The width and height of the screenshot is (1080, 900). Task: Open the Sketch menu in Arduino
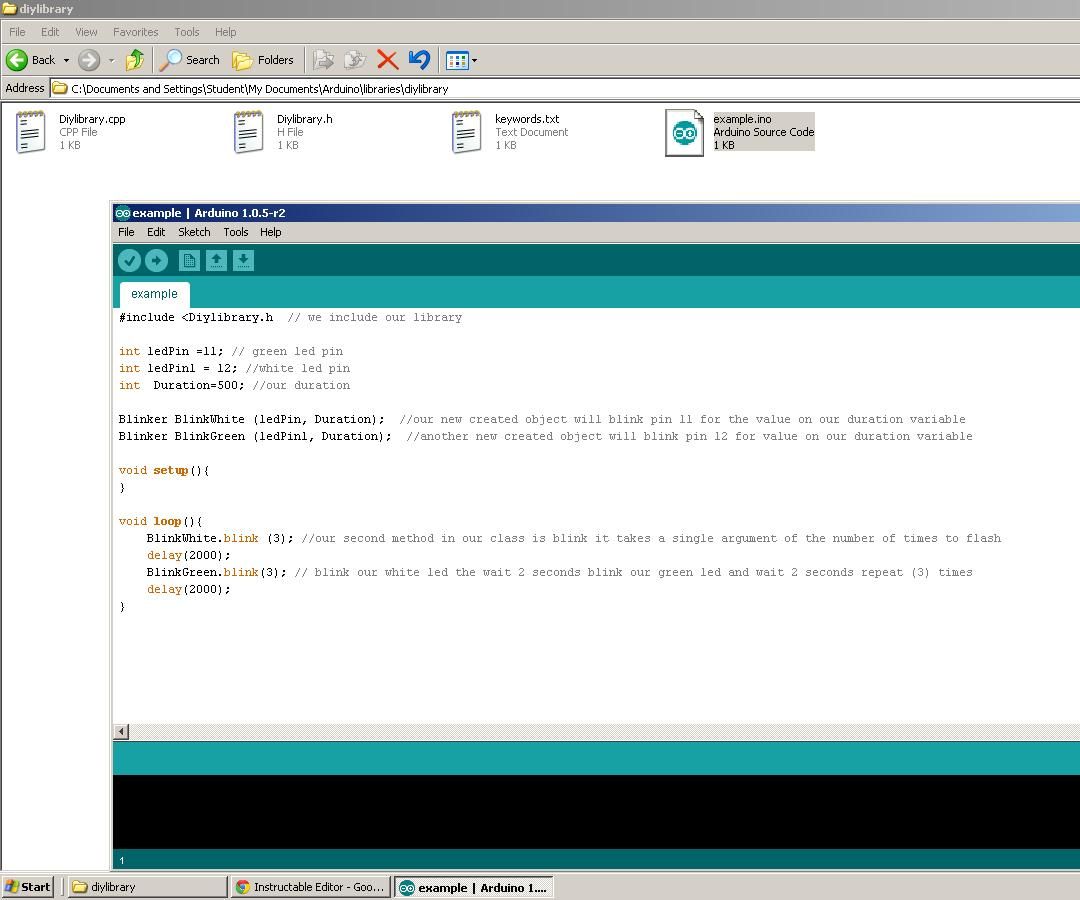point(194,232)
